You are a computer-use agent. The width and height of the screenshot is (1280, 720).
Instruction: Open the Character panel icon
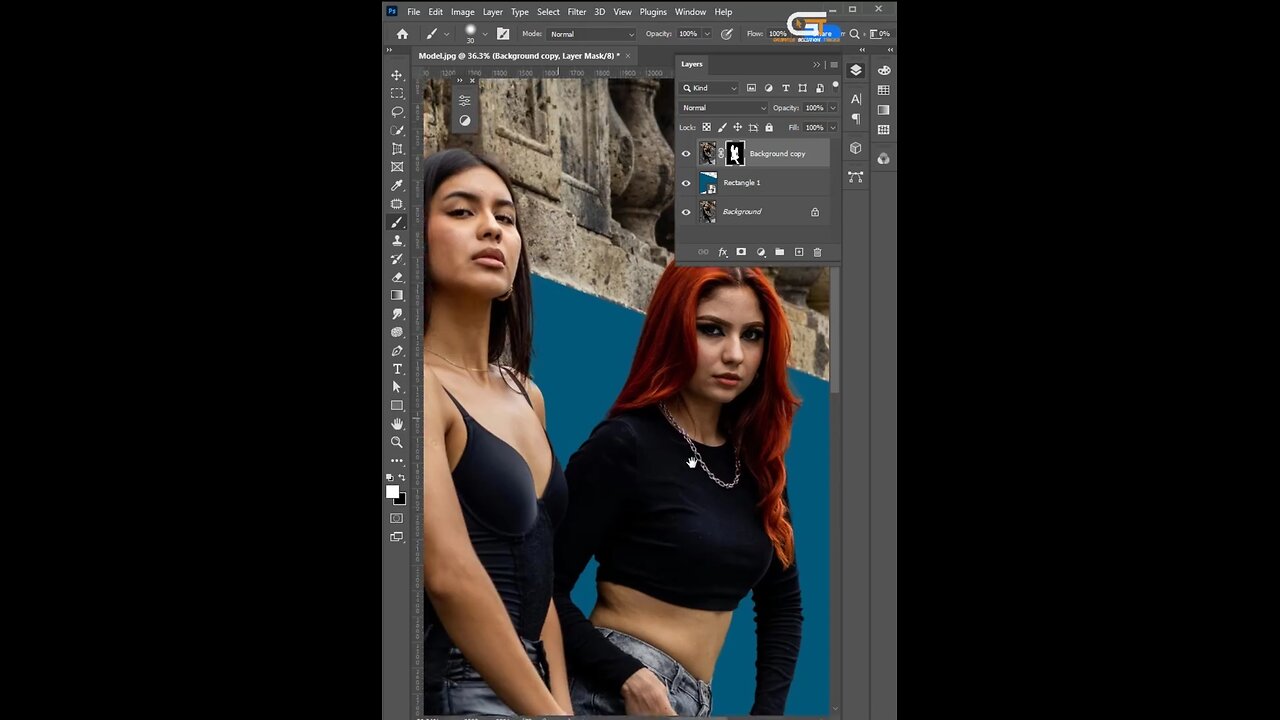856,99
